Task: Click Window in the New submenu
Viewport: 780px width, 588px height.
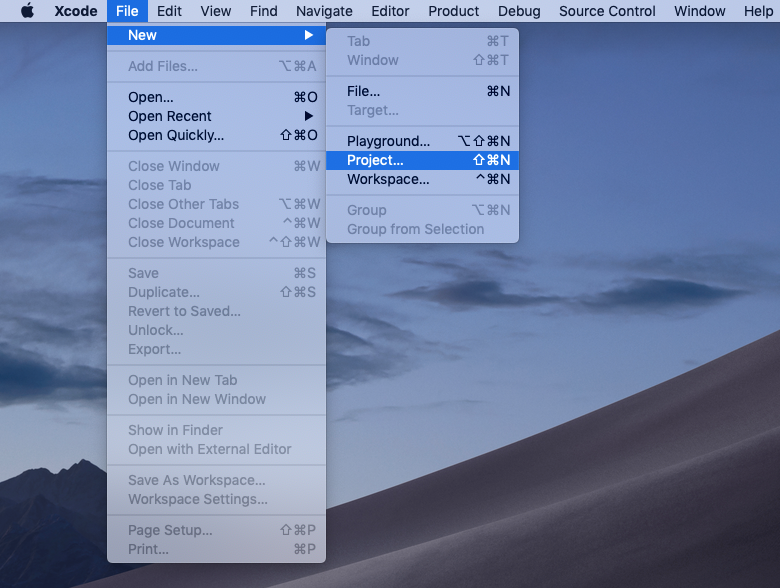Action: [x=422, y=60]
